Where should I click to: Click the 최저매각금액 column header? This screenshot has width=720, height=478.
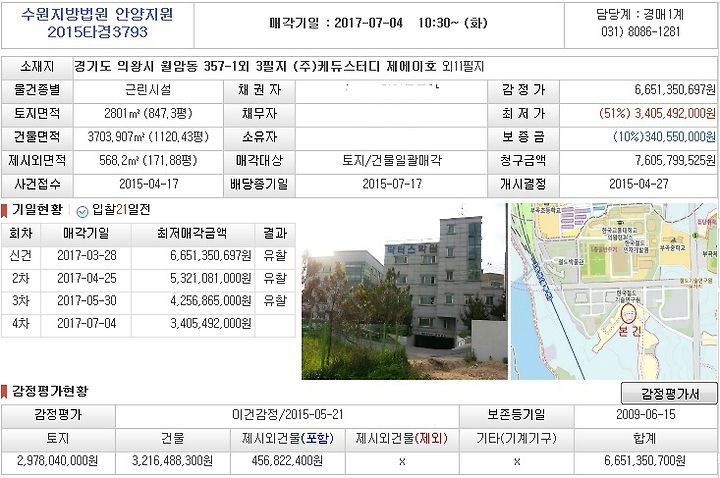coord(192,233)
